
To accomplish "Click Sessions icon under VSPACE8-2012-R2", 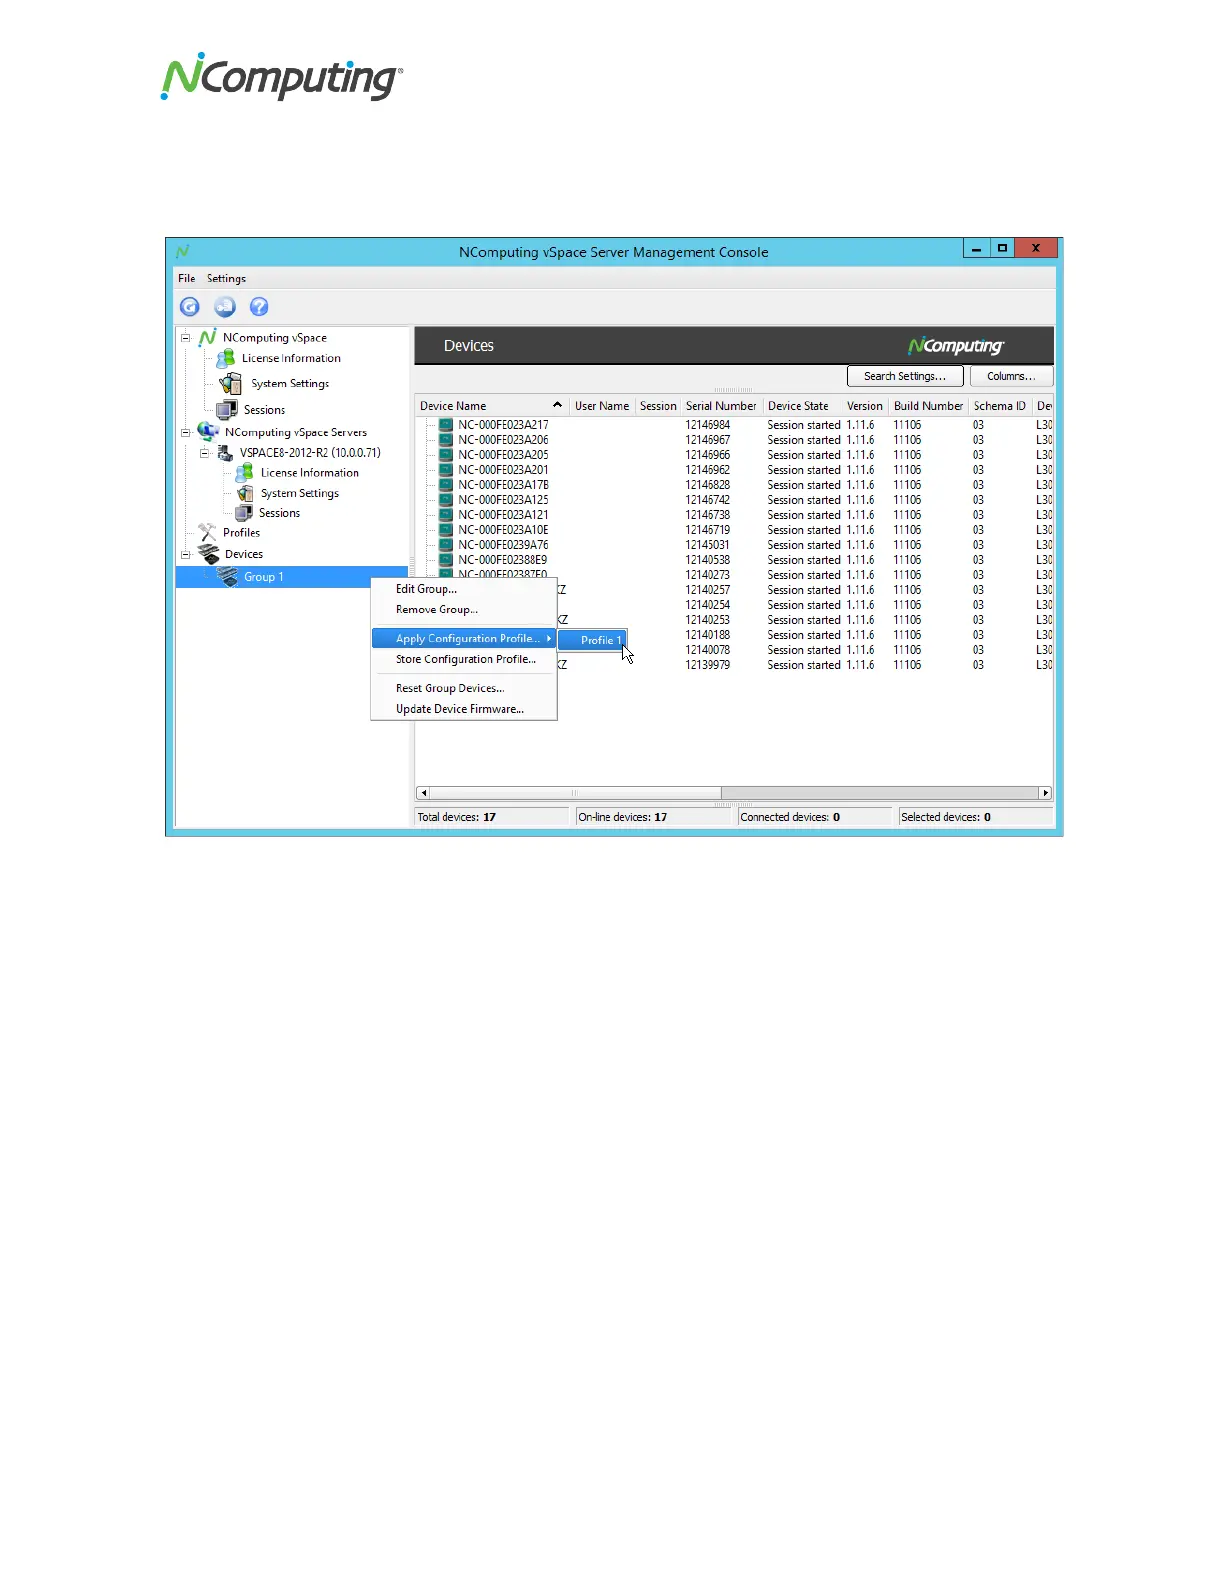I will click(244, 513).
